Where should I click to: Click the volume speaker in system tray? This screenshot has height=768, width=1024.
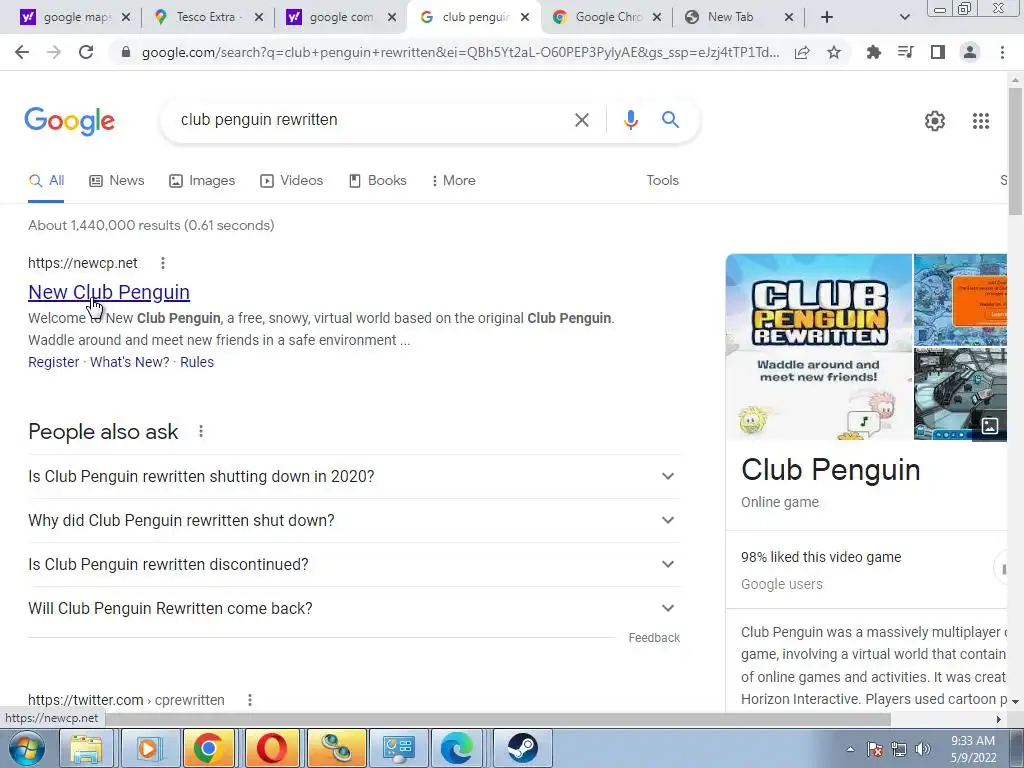[923, 749]
